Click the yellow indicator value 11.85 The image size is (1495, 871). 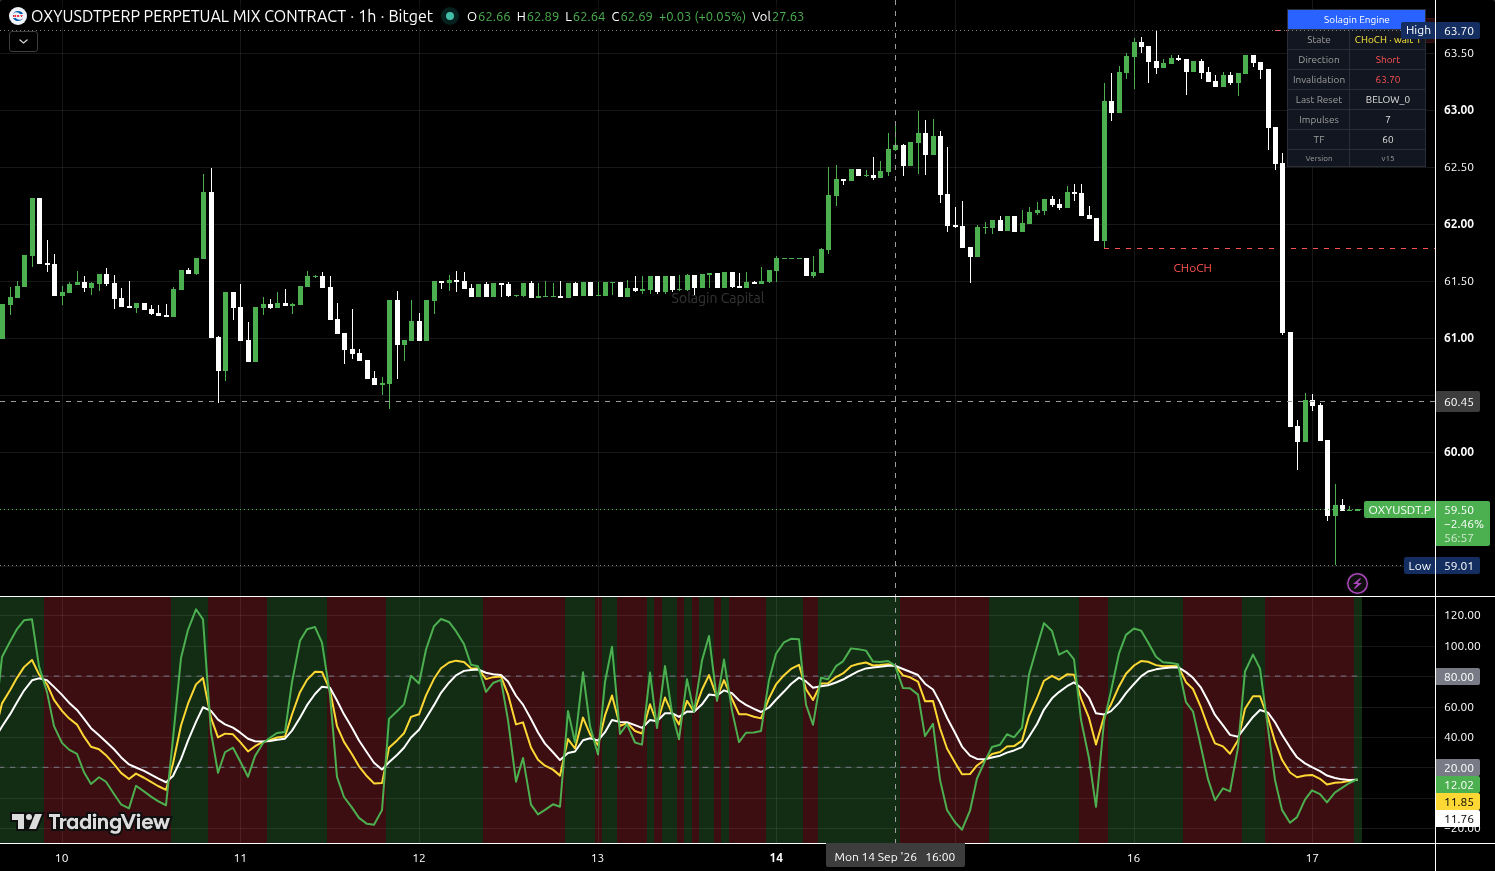[1459, 802]
